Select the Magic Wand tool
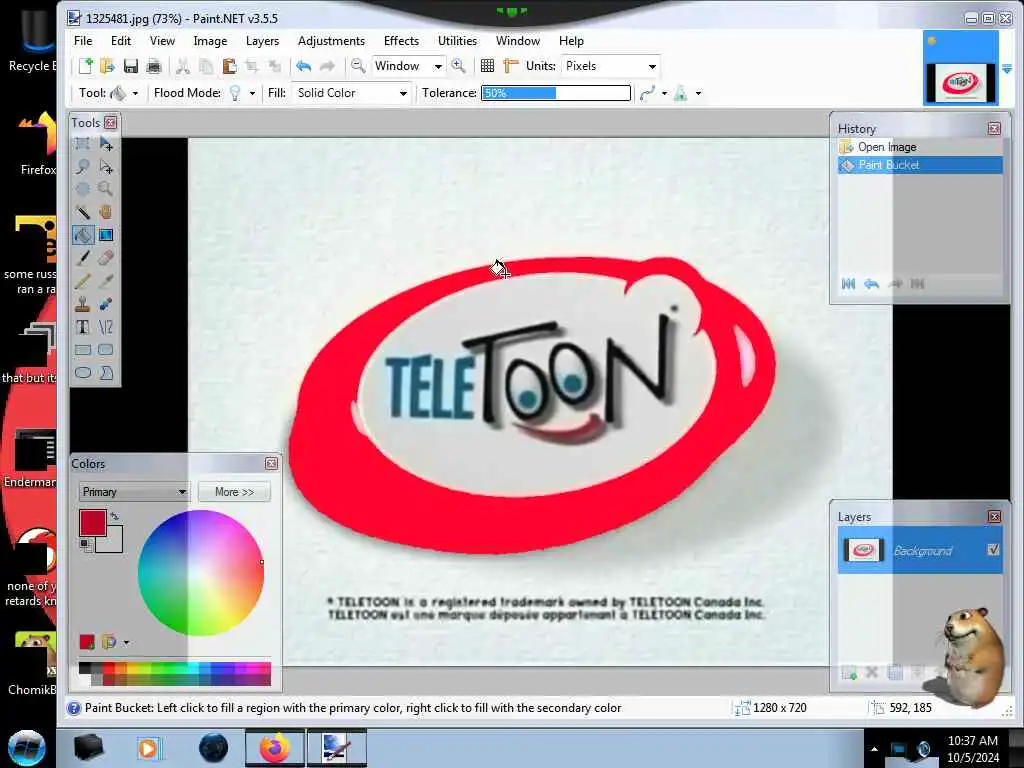This screenshot has height=768, width=1024. [x=83, y=212]
